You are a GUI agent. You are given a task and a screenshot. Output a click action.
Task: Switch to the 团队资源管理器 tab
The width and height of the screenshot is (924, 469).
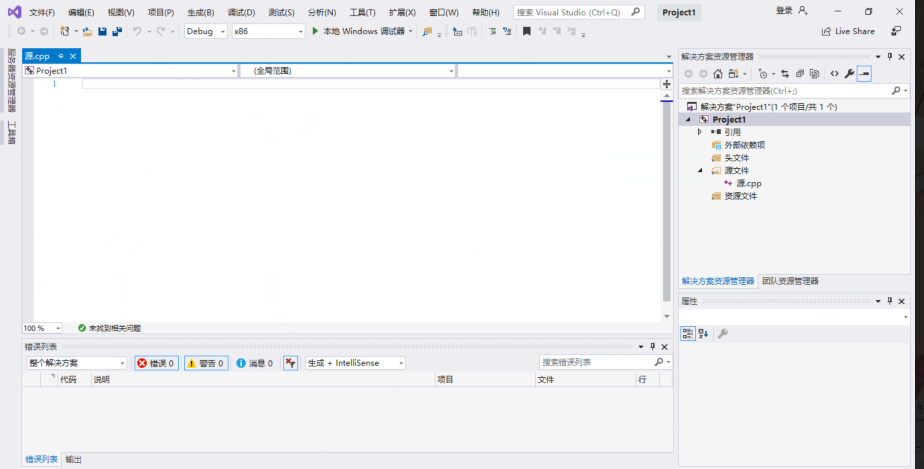790,281
